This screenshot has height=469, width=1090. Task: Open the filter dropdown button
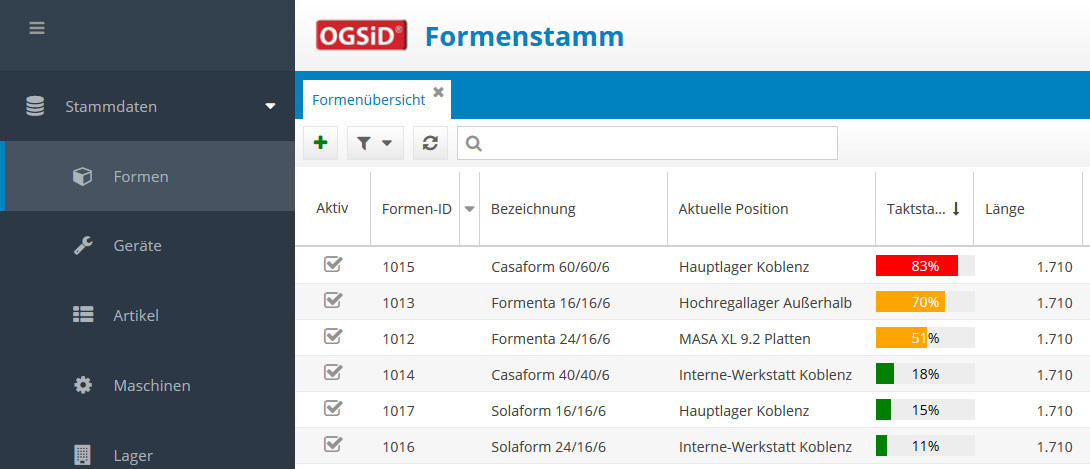(x=374, y=143)
